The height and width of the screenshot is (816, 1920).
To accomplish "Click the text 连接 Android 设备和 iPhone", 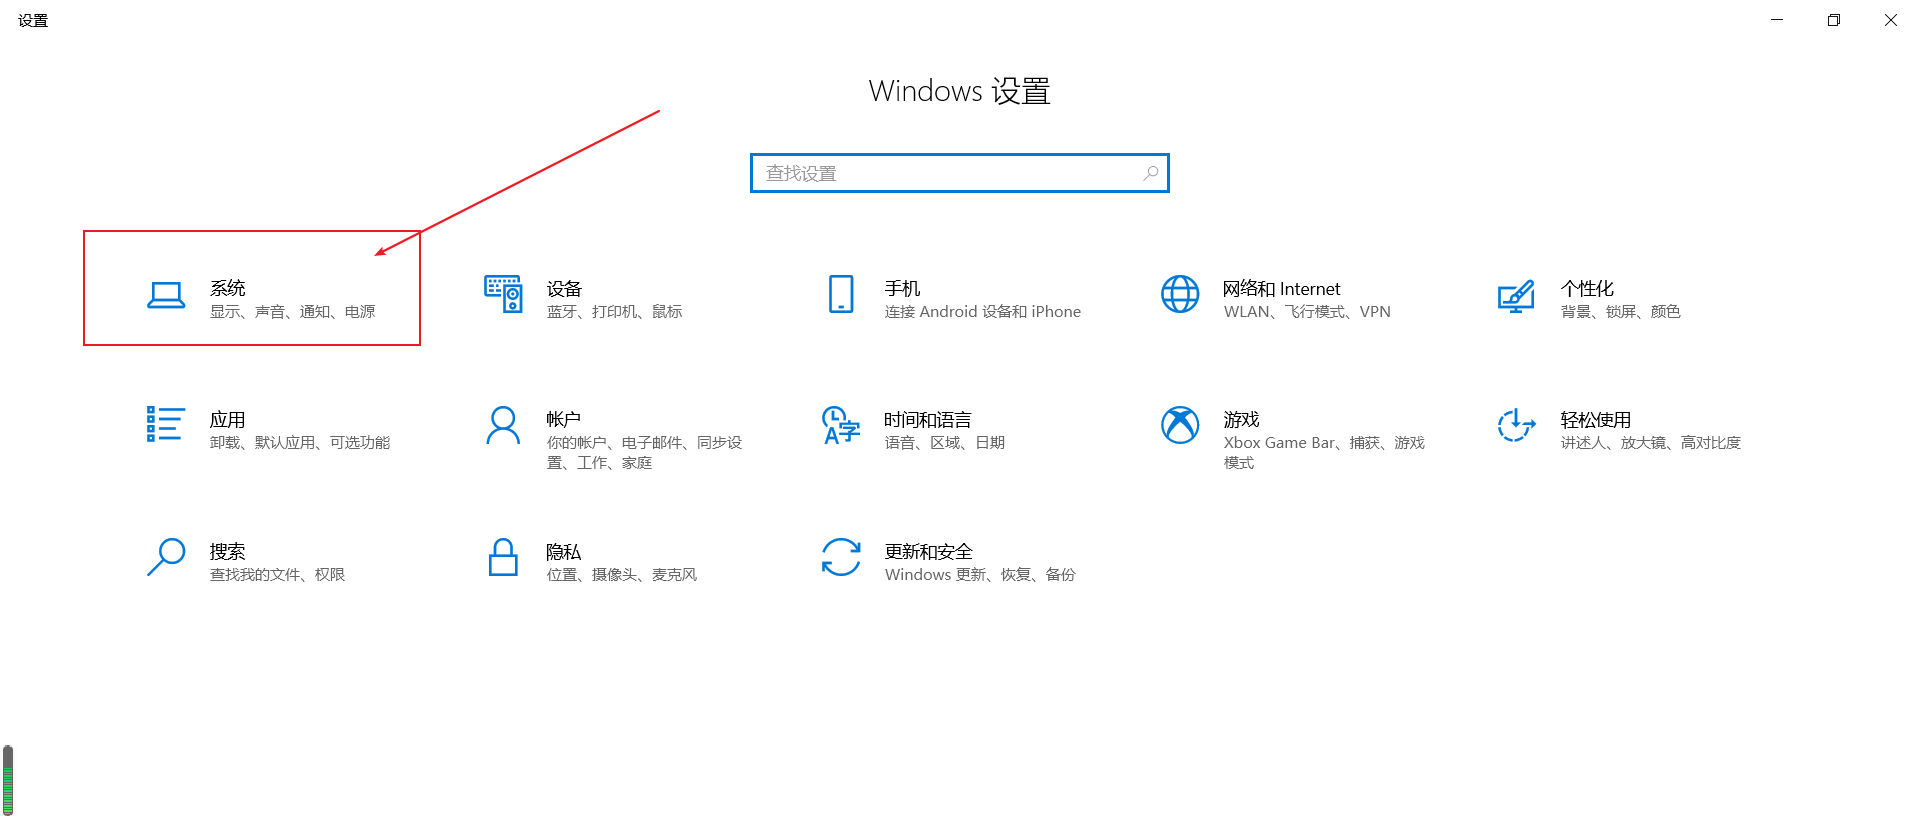I will [982, 312].
